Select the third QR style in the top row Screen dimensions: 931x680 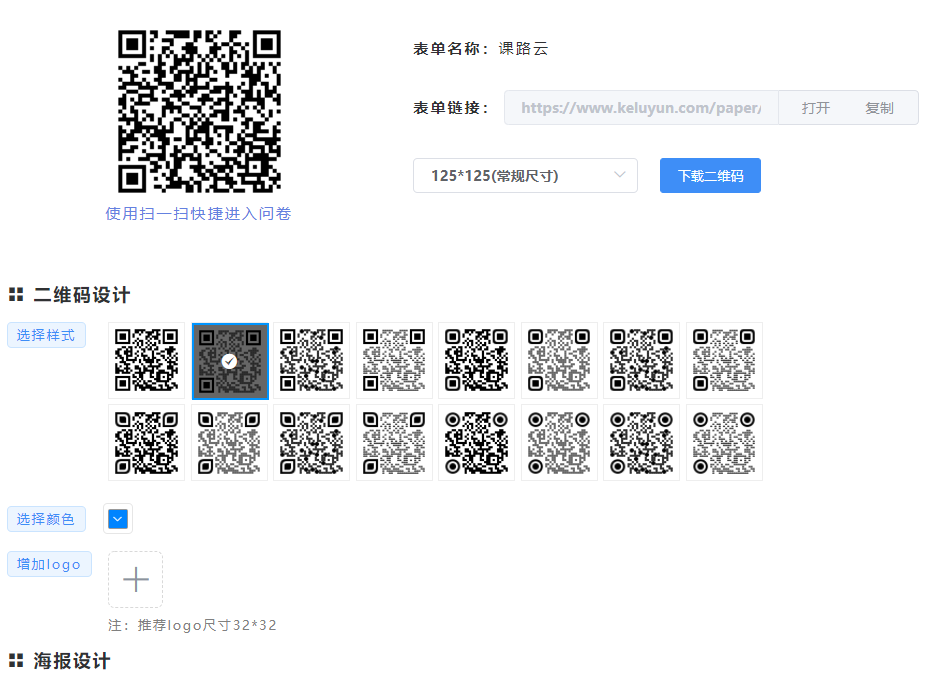click(312, 360)
